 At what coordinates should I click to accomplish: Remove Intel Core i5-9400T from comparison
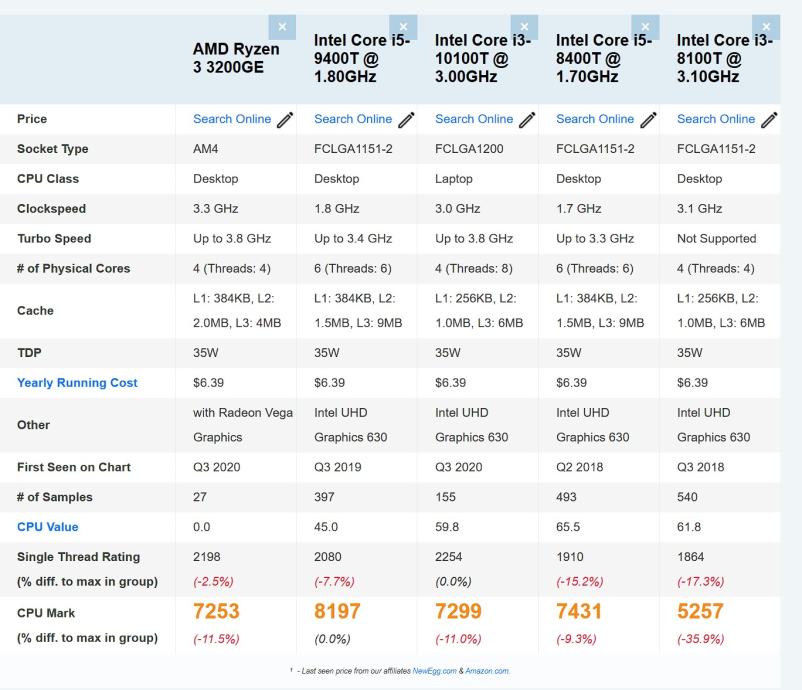[x=403, y=27]
